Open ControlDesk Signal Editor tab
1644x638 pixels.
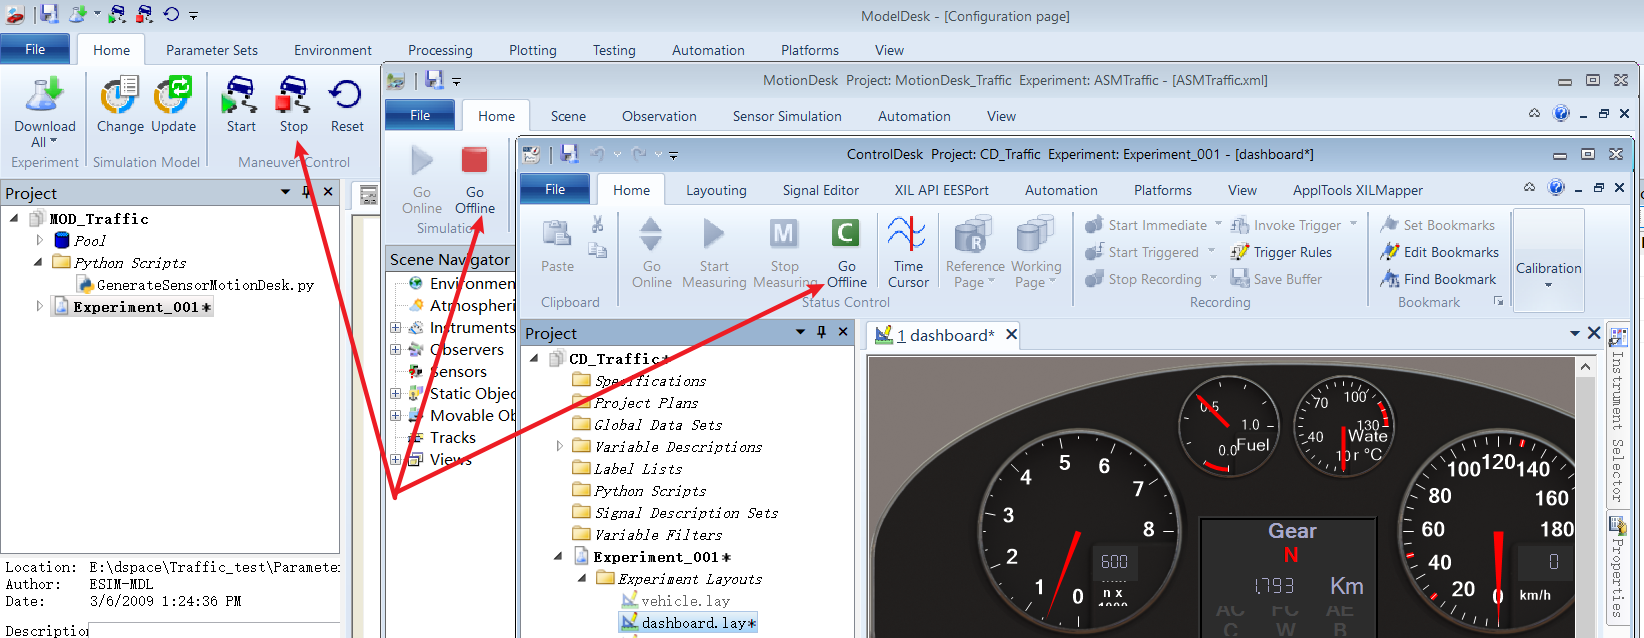tap(820, 190)
